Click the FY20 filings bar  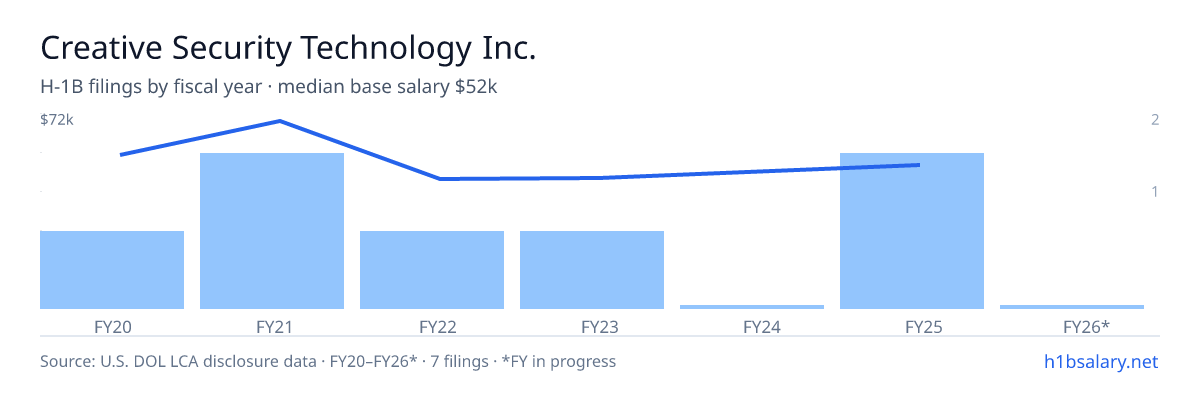[112, 270]
